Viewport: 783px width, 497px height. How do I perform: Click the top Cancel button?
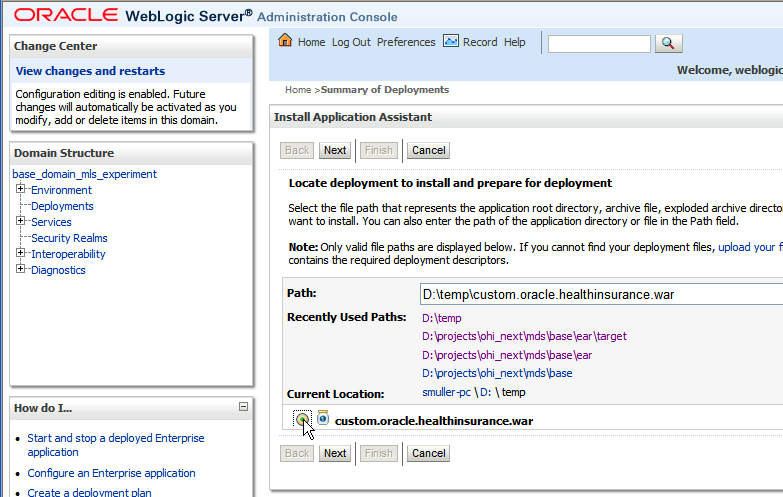point(428,150)
